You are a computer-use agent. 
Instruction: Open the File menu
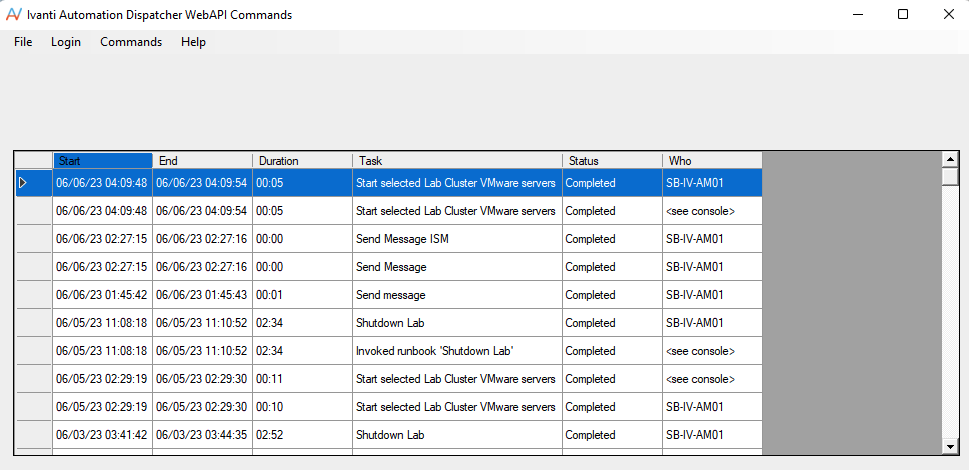coord(23,42)
